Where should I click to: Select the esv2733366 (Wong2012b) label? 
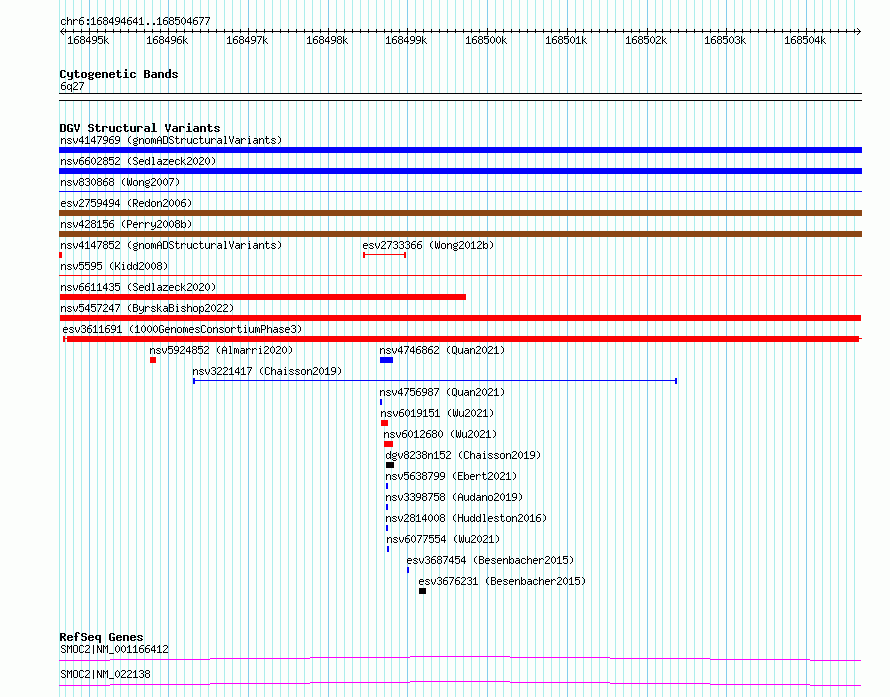428,245
